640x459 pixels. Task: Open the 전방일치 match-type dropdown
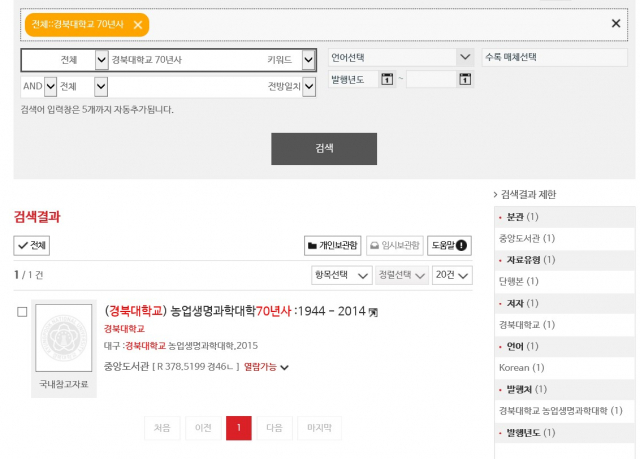coord(309,86)
